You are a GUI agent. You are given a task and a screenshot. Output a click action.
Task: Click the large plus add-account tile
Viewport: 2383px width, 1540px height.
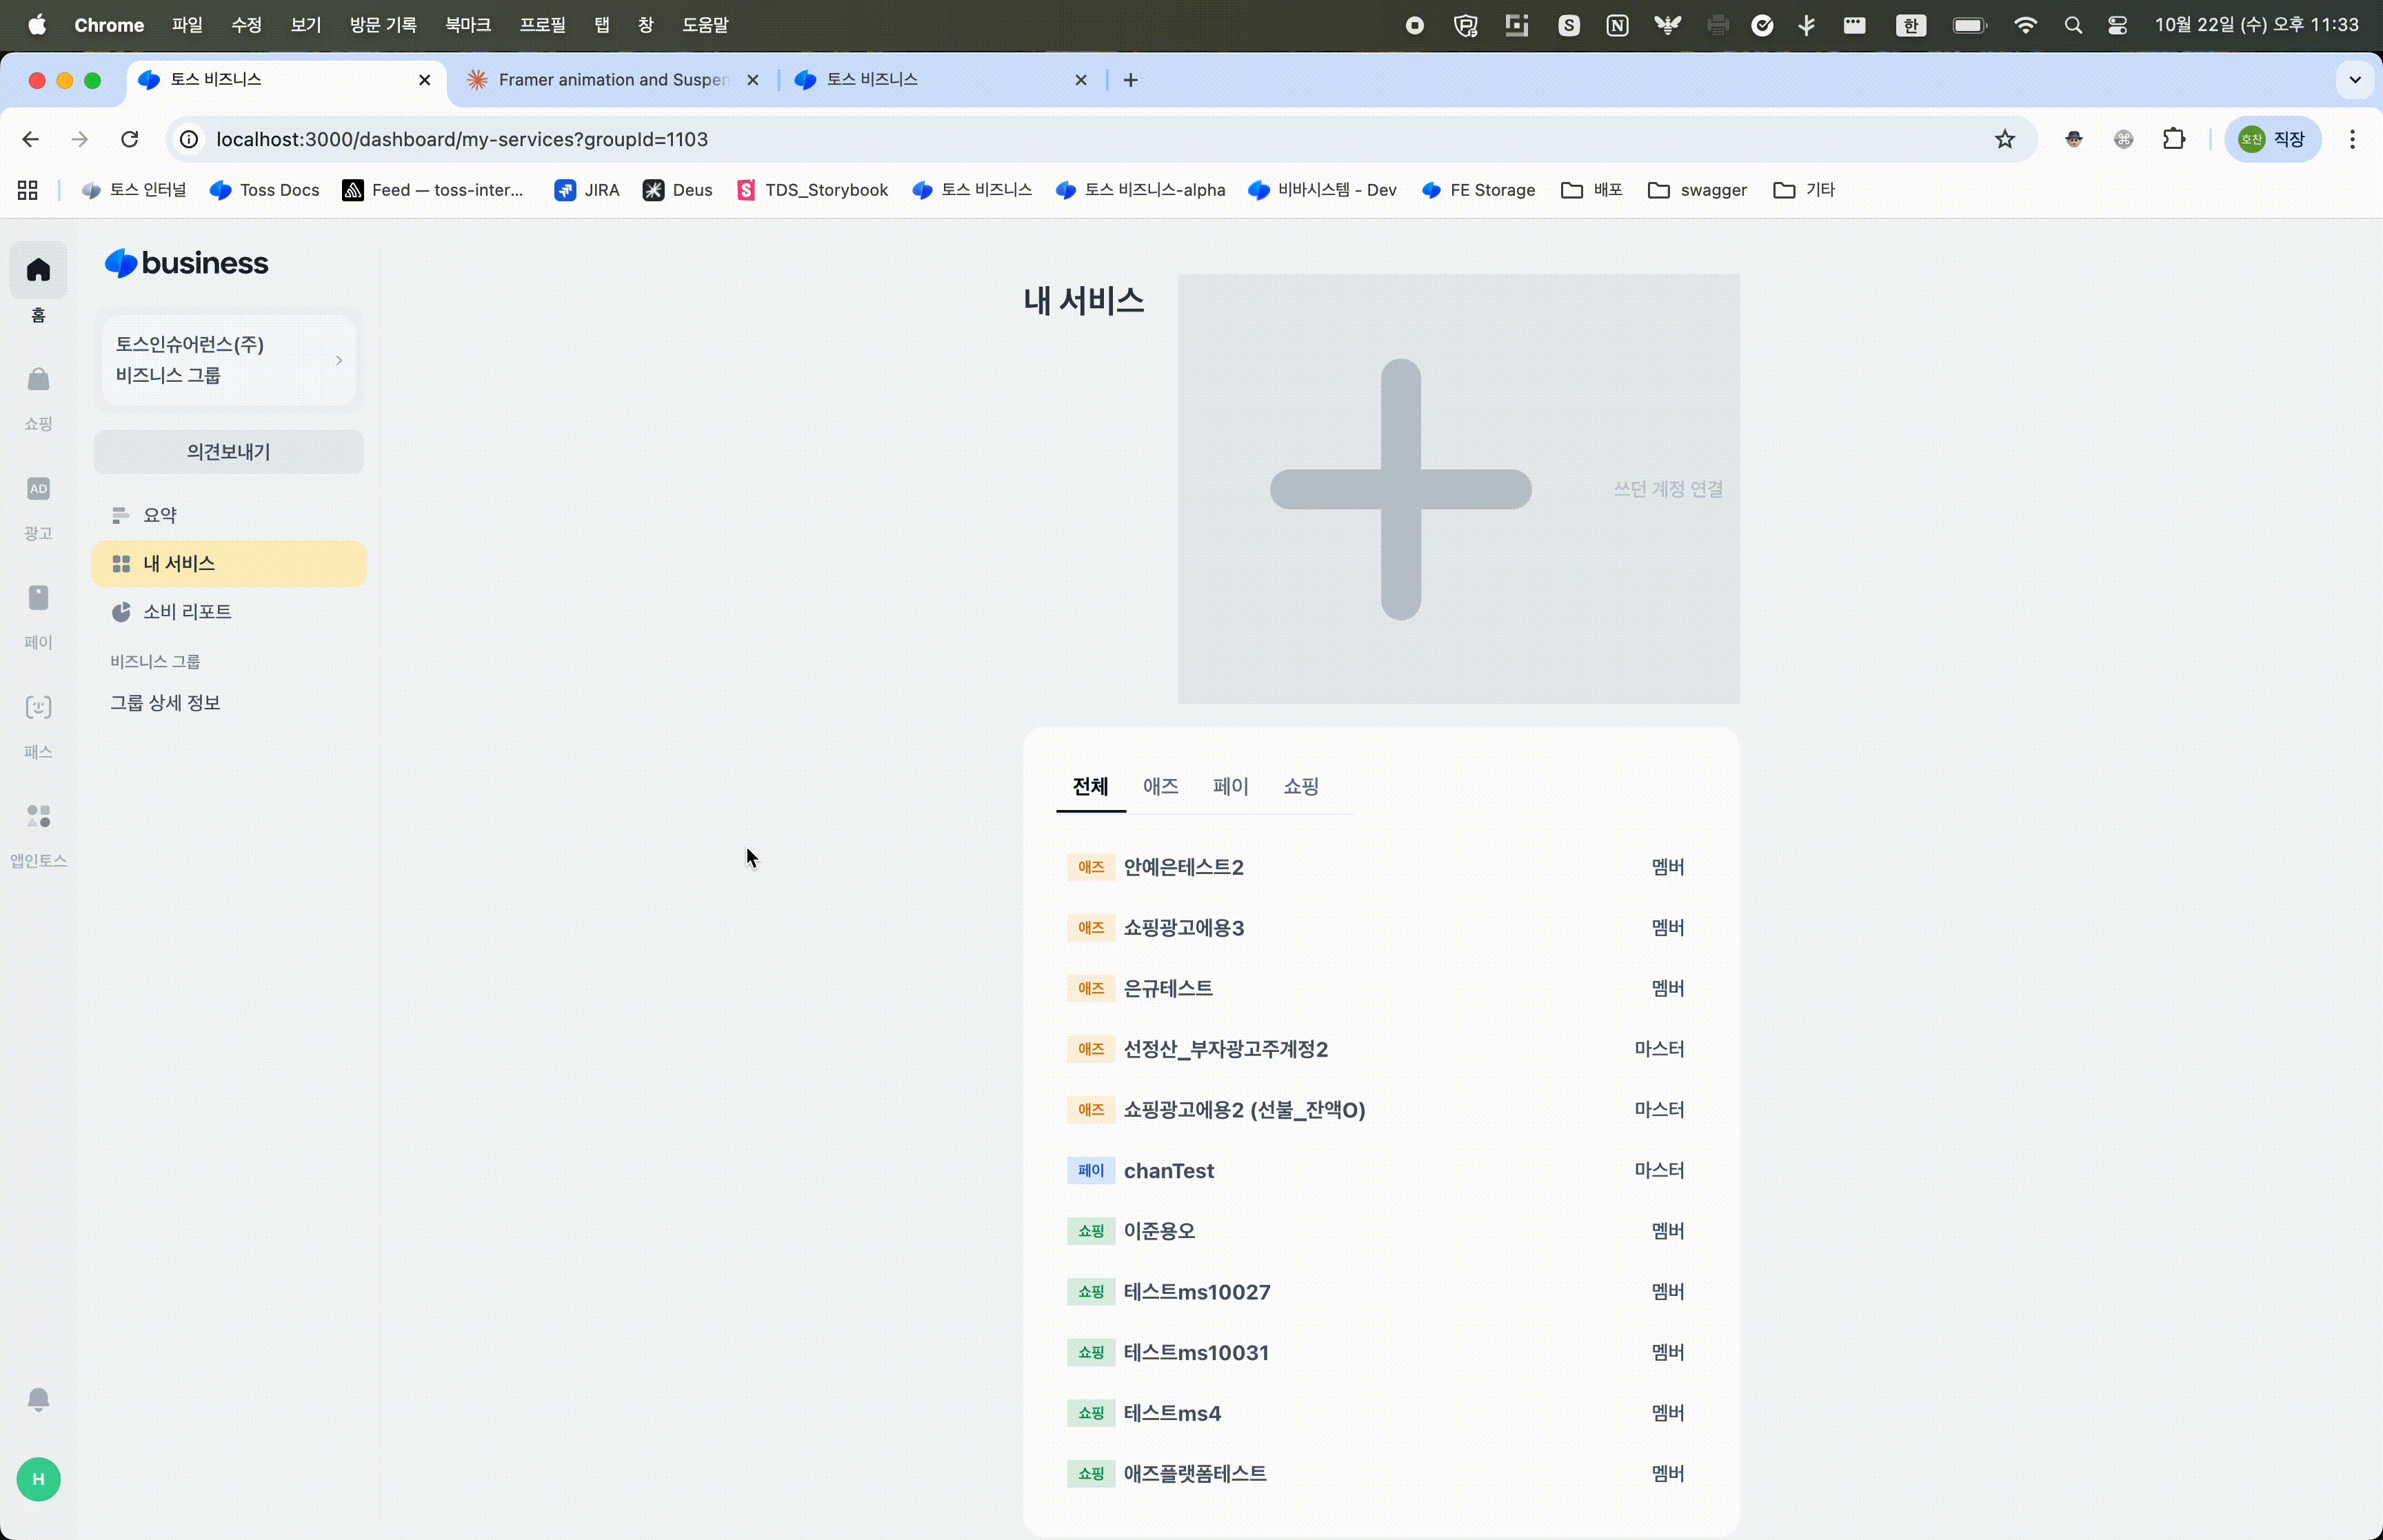point(1400,489)
